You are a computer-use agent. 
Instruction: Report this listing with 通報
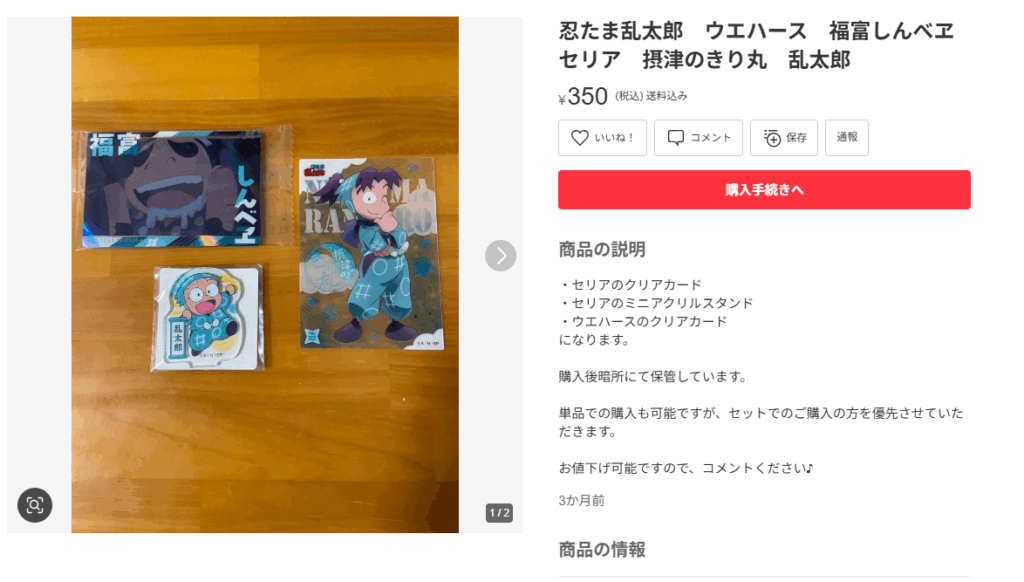846,137
